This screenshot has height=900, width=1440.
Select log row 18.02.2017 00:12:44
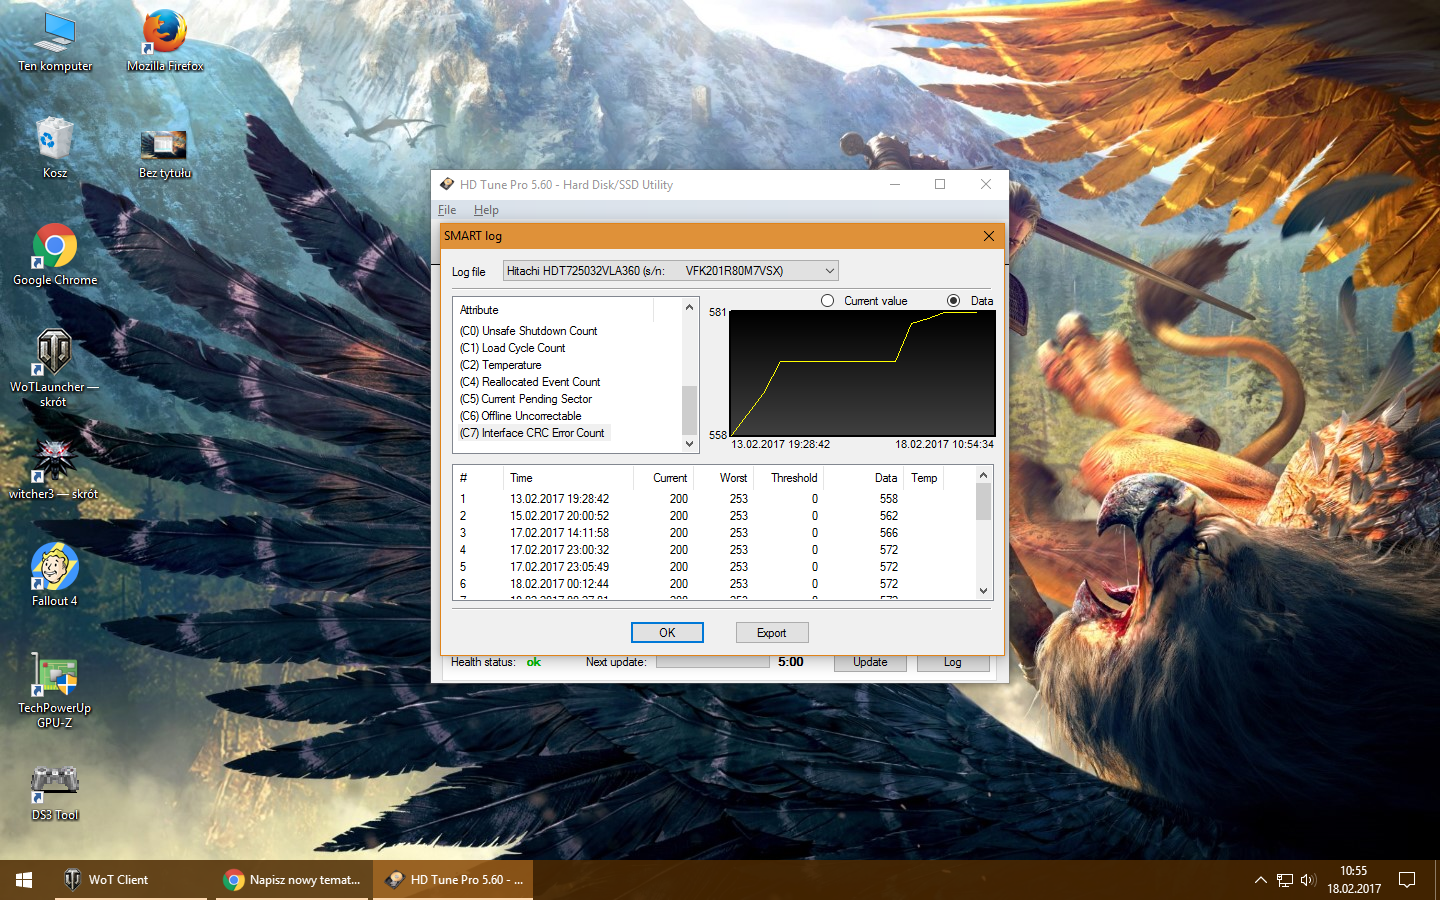[714, 584]
